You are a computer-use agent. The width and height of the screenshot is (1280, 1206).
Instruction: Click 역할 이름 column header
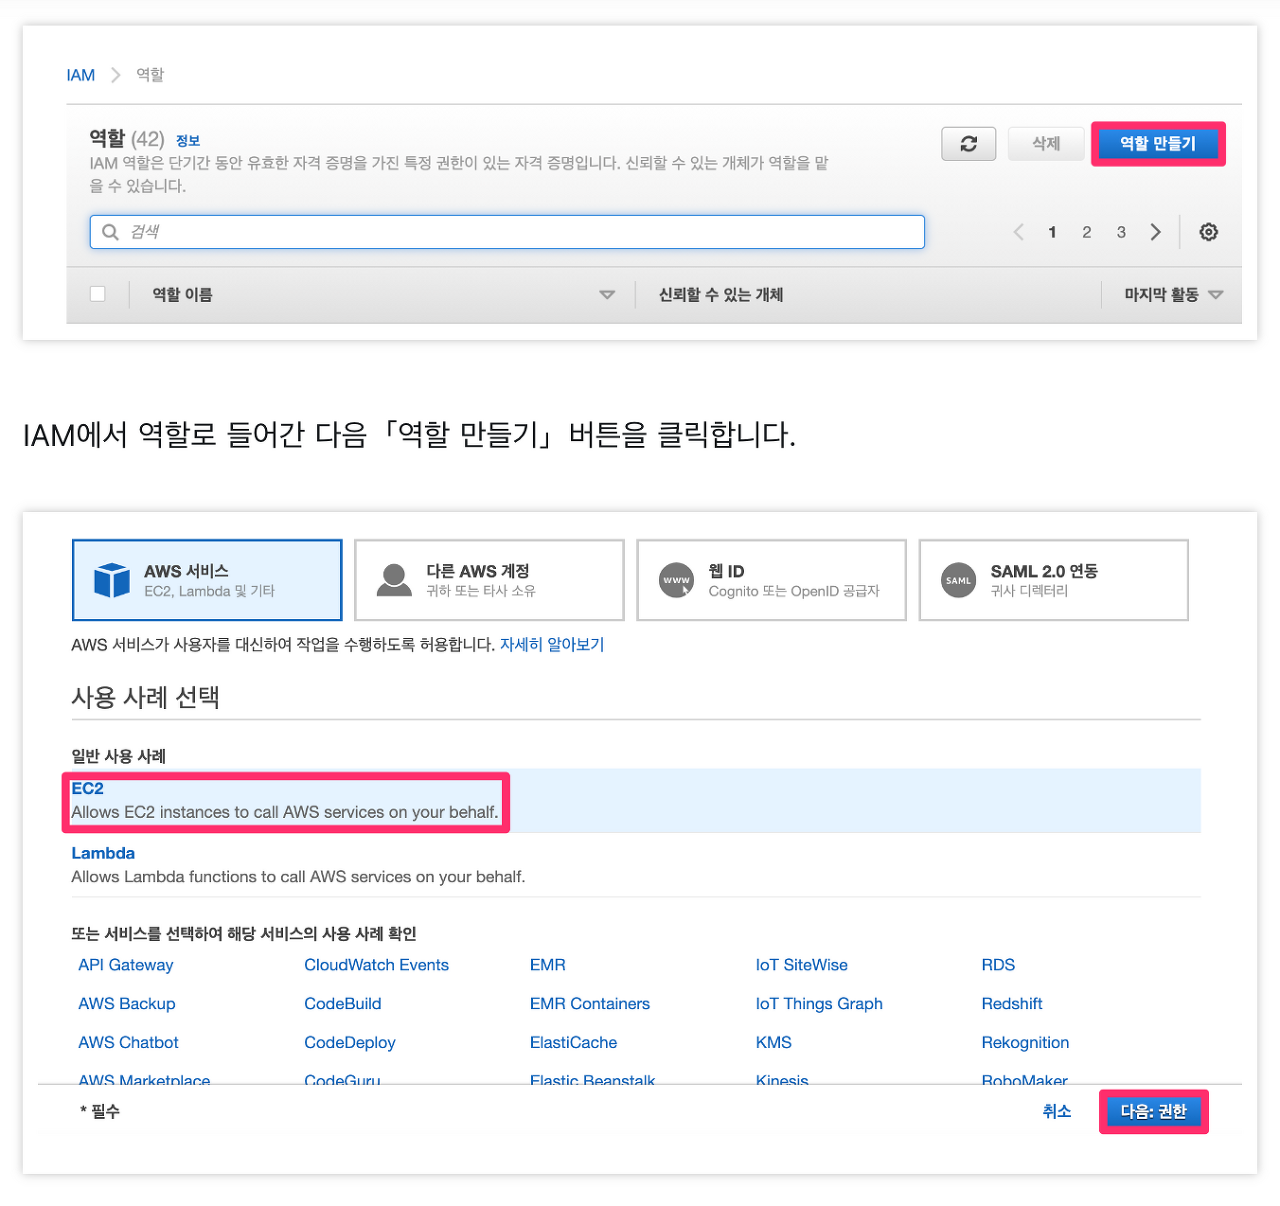182,295
